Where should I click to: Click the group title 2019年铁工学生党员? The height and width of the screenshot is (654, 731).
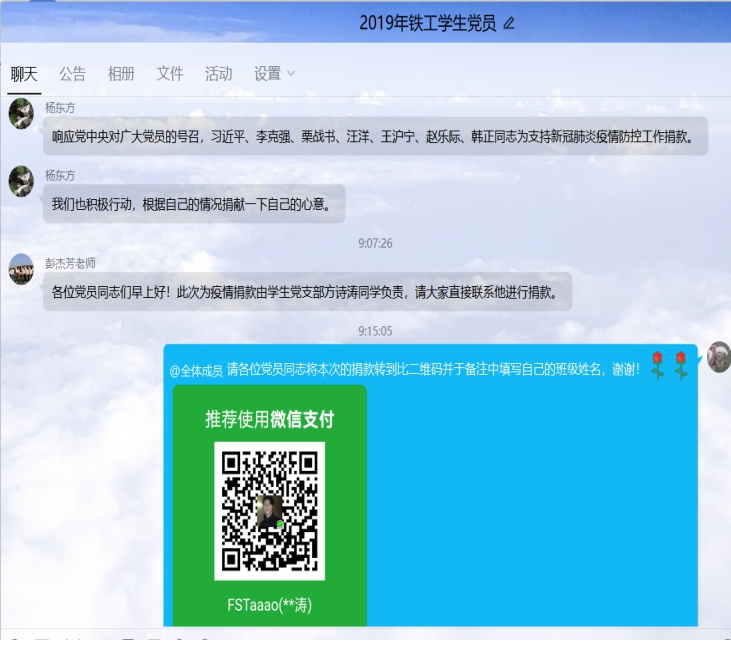pyautogui.click(x=428, y=23)
